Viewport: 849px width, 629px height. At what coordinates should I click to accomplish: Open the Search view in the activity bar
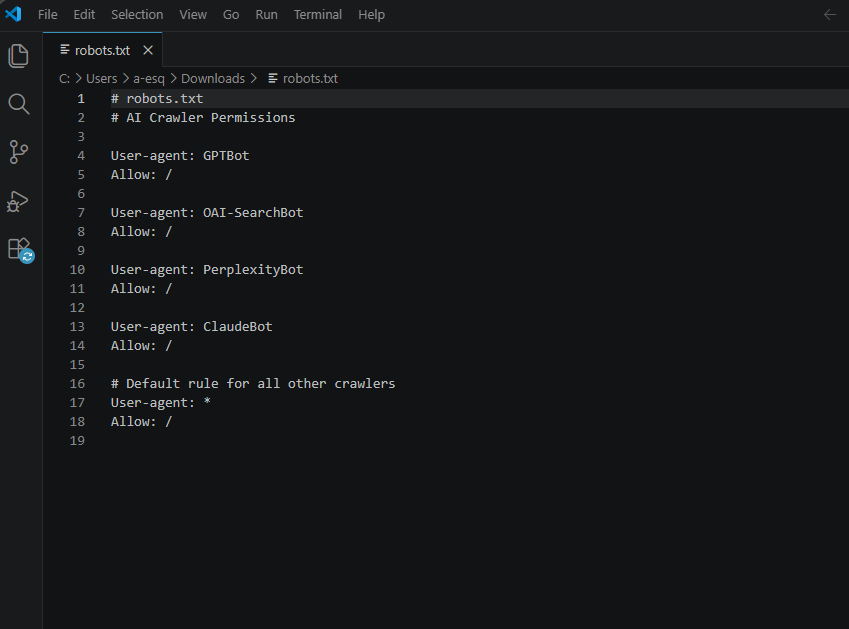[x=18, y=104]
